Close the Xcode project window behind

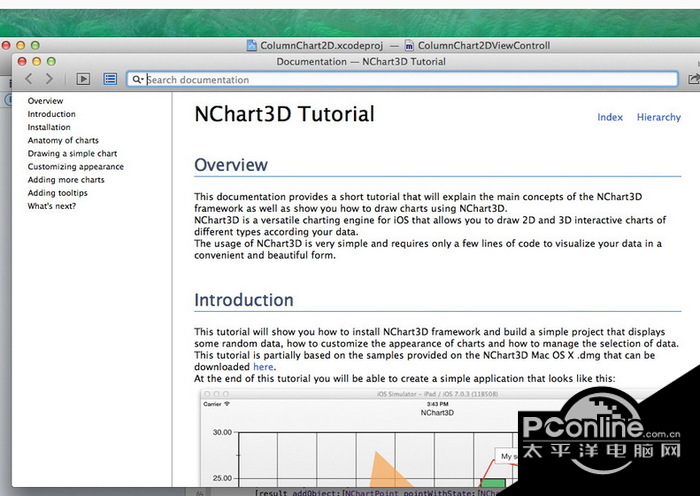(6, 45)
